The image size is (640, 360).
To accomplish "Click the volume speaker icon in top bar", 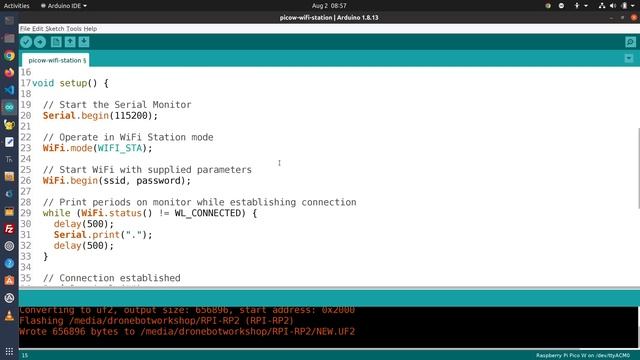I will point(613,6).
